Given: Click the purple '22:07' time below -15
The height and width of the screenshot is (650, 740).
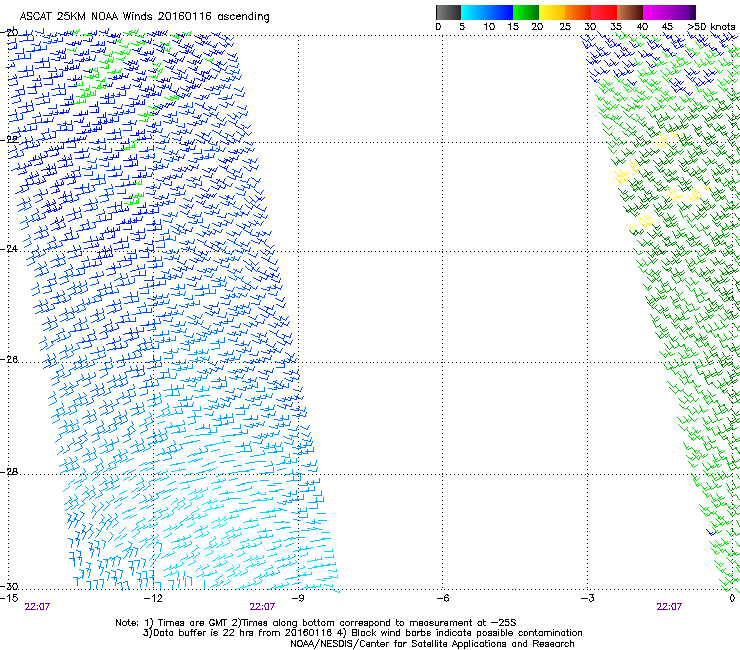Looking at the screenshot, I should coord(37,607).
